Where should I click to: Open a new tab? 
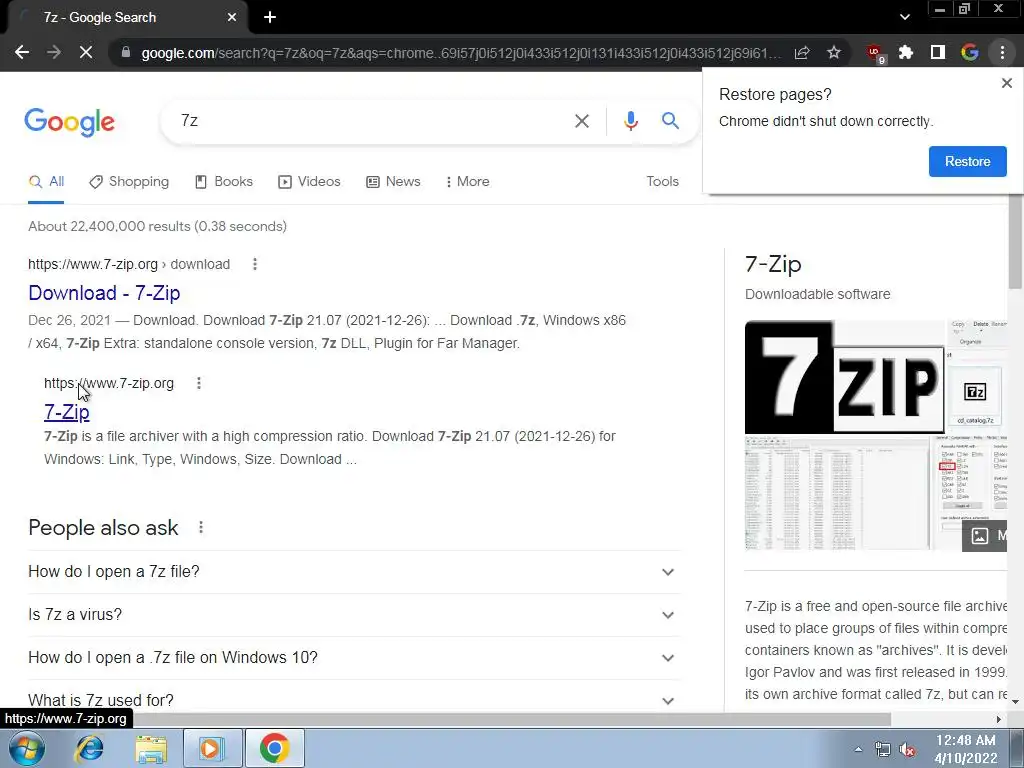pyautogui.click(x=270, y=18)
